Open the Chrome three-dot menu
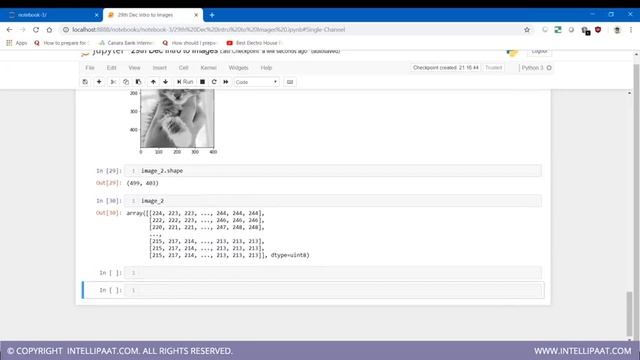640x360 pixels. tap(631, 30)
